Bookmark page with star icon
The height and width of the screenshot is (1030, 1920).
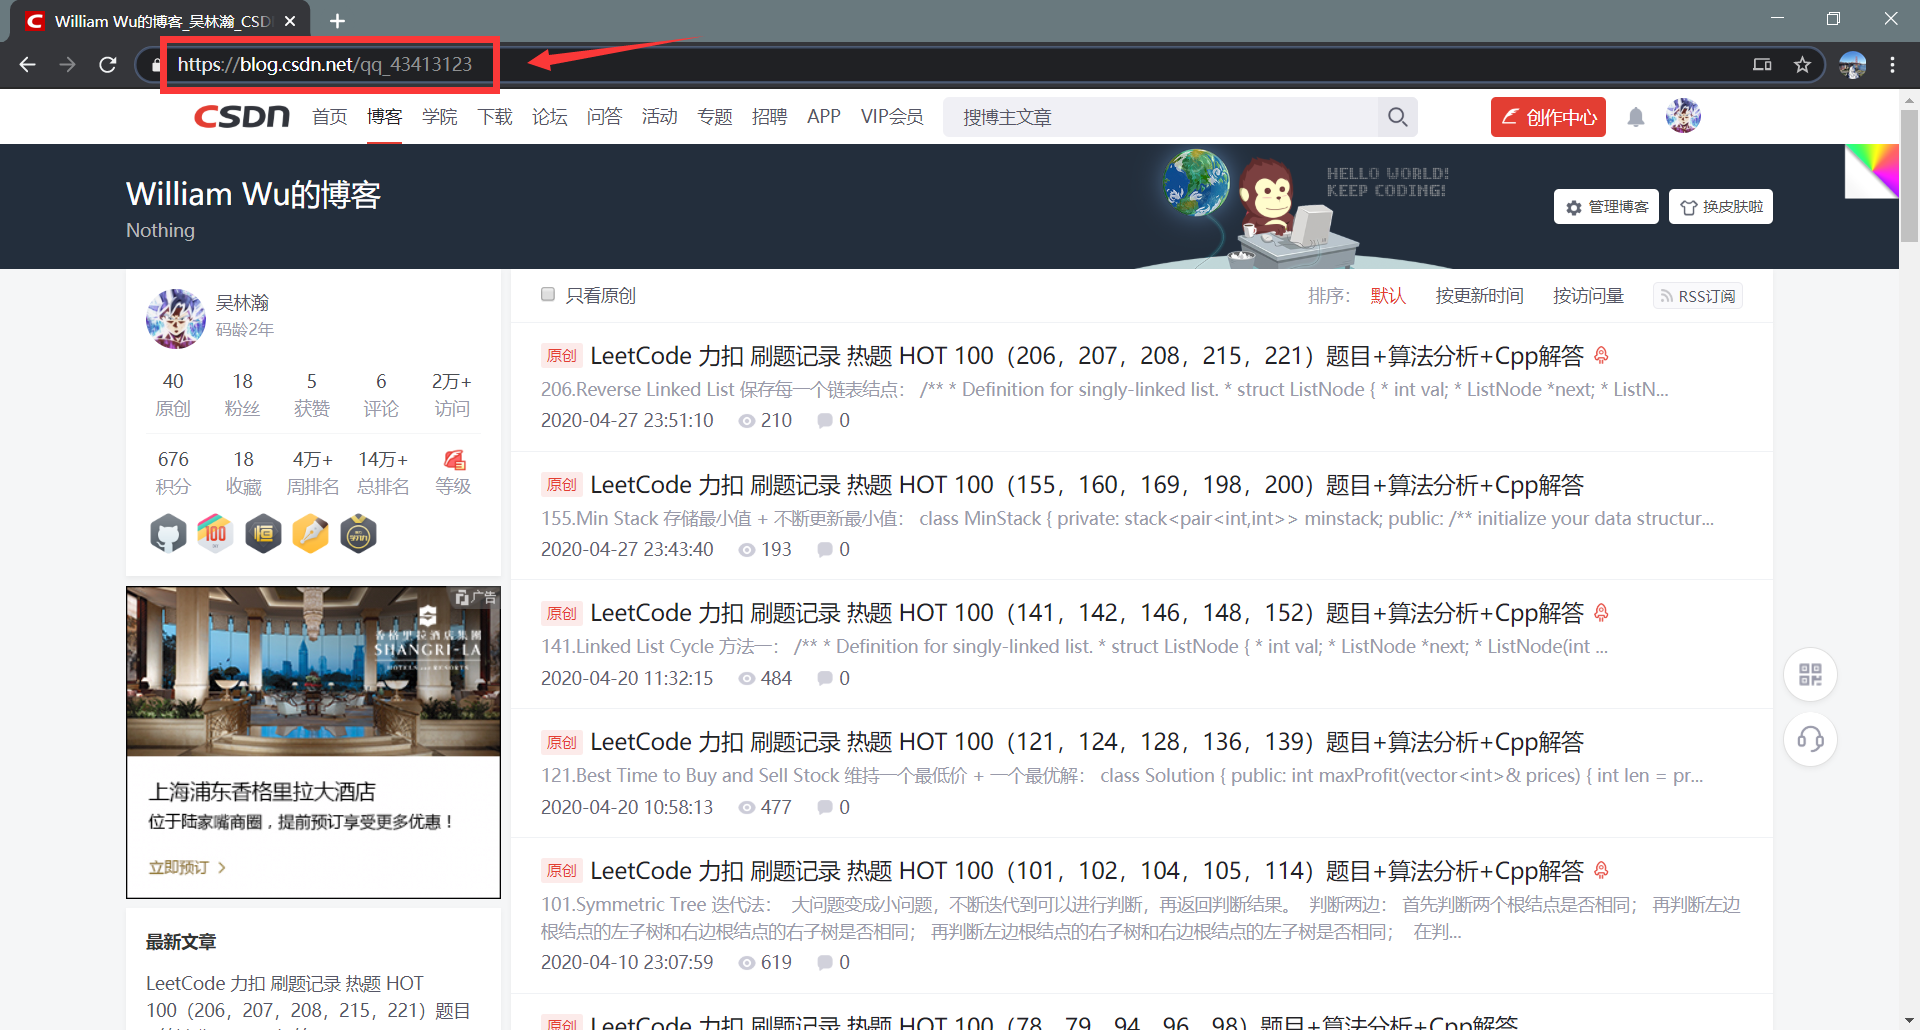(1802, 65)
